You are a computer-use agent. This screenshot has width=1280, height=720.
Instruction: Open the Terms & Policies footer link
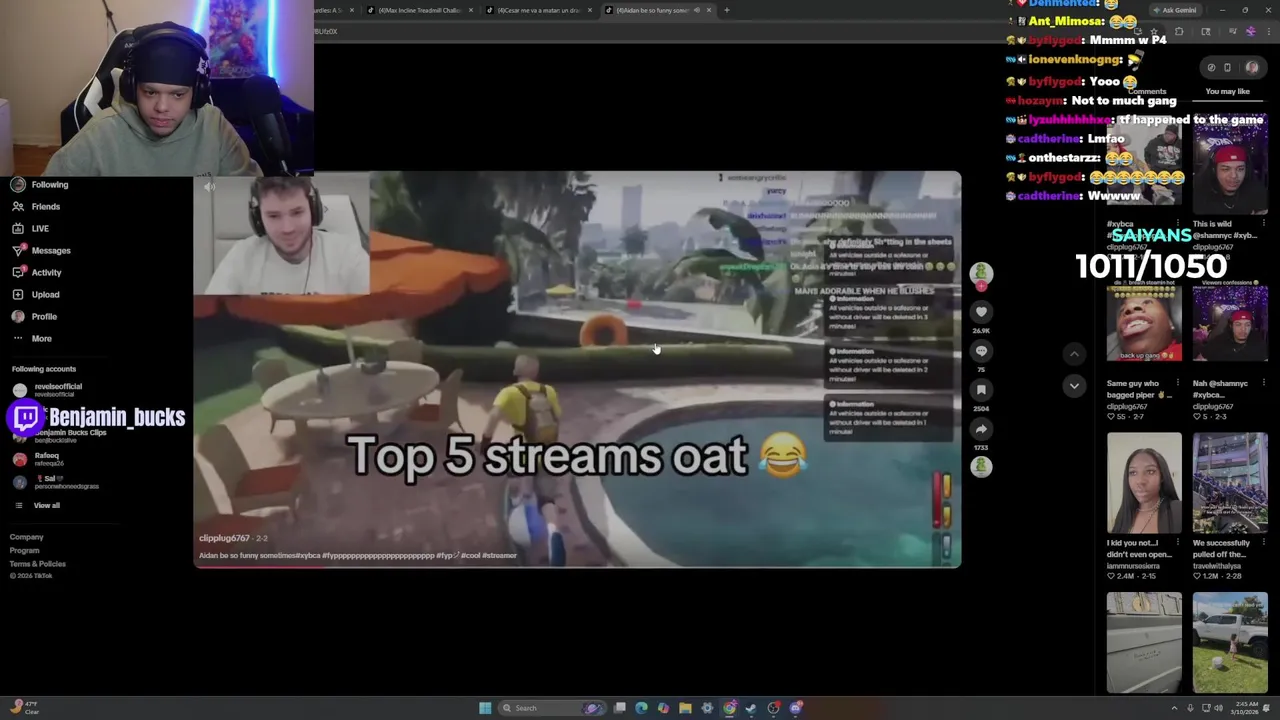pos(38,564)
